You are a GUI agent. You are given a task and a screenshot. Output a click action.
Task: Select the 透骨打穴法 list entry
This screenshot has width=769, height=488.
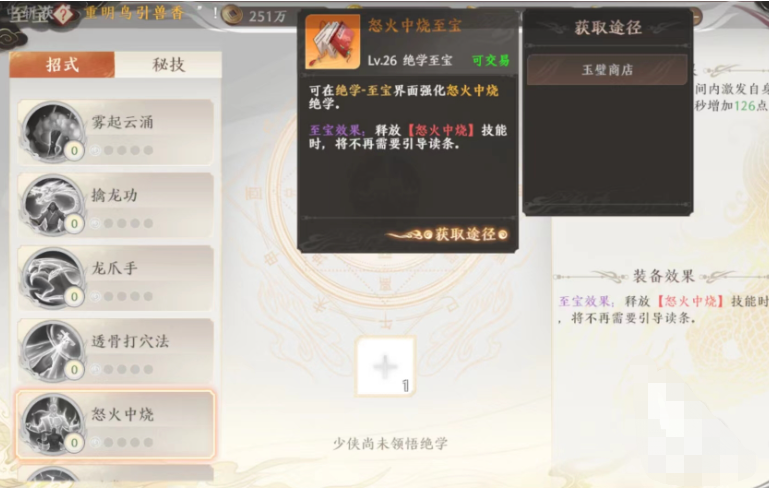point(115,351)
